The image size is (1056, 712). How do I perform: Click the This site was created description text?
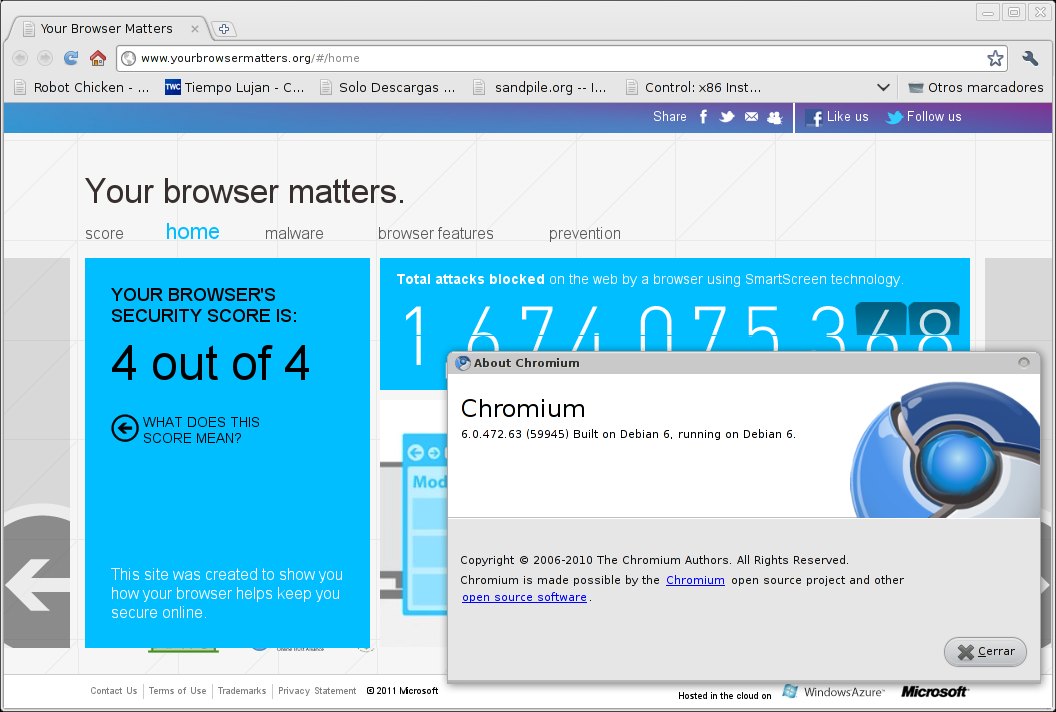[226, 593]
